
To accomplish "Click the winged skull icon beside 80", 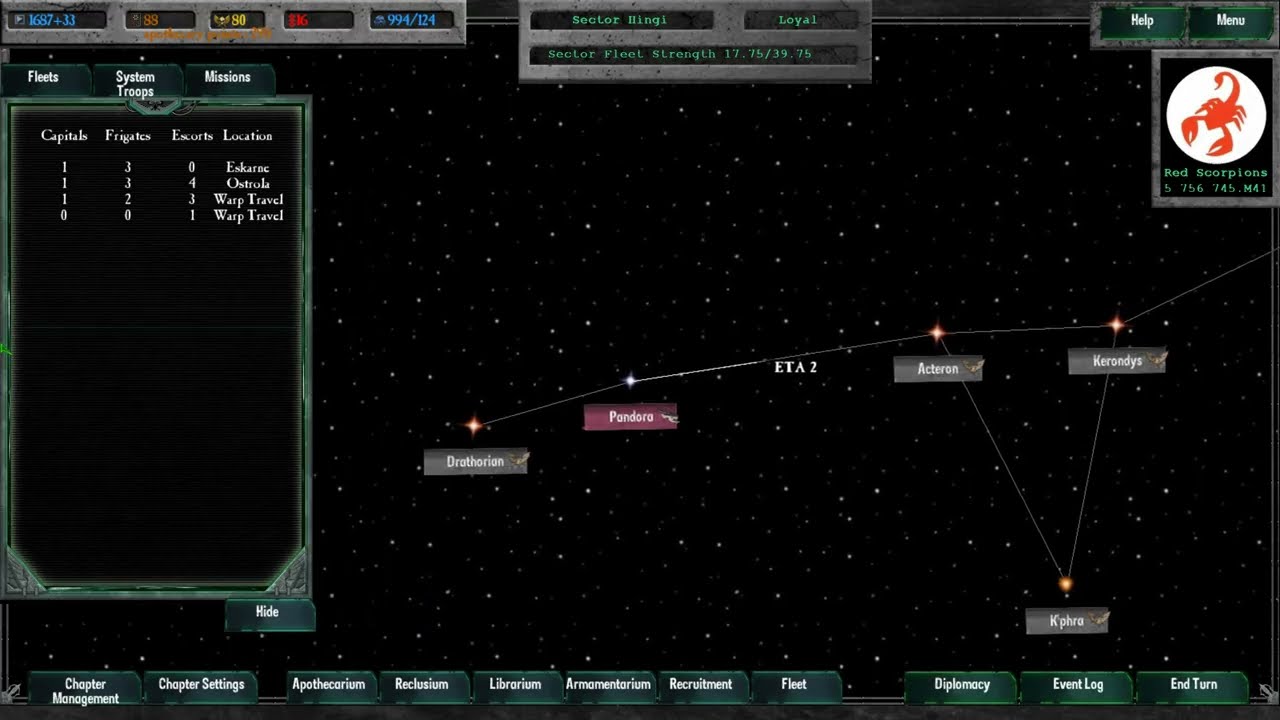I will 221,20.
